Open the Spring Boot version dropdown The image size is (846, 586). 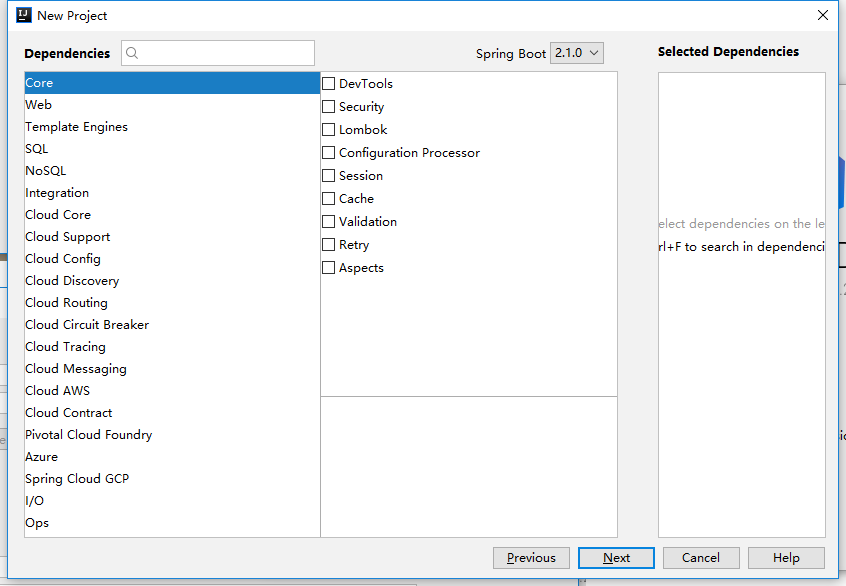[577, 53]
